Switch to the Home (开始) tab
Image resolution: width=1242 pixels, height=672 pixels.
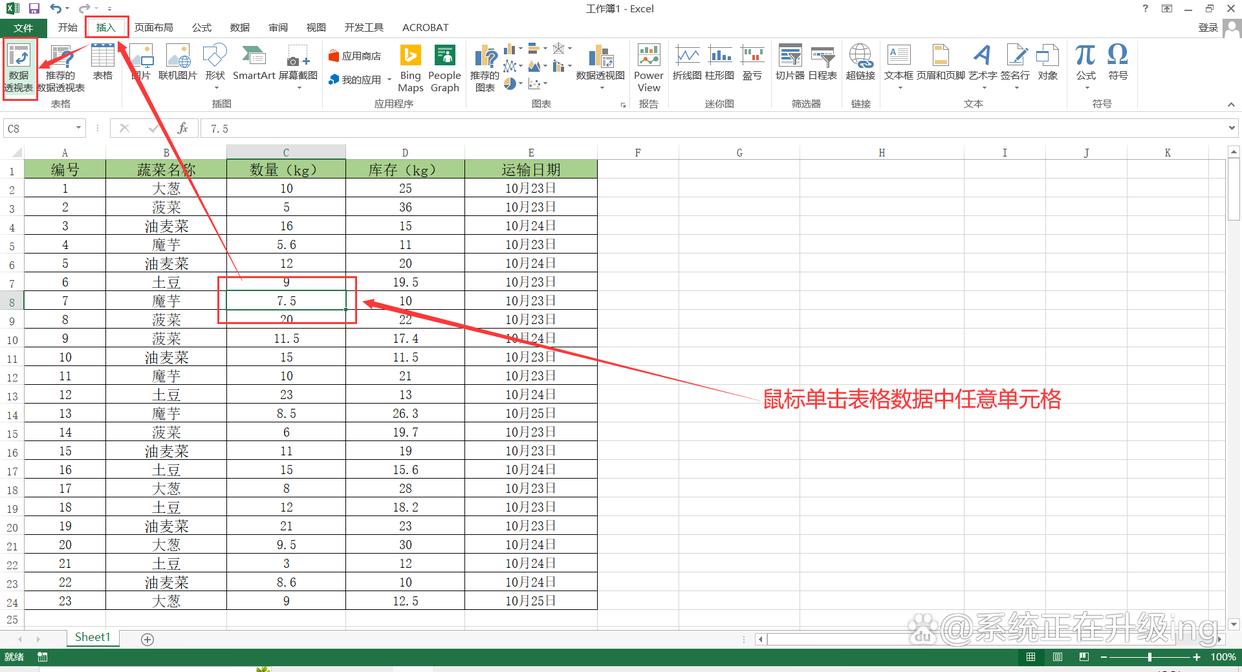click(67, 28)
